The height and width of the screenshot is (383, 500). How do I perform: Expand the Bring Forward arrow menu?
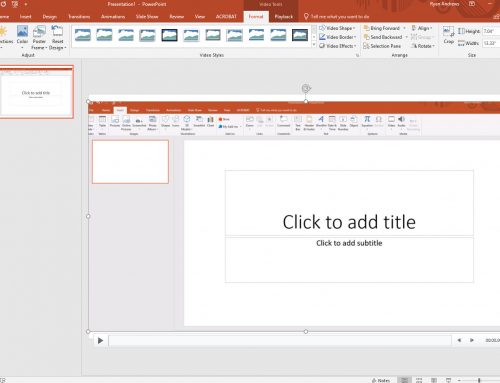pyautogui.click(x=405, y=28)
